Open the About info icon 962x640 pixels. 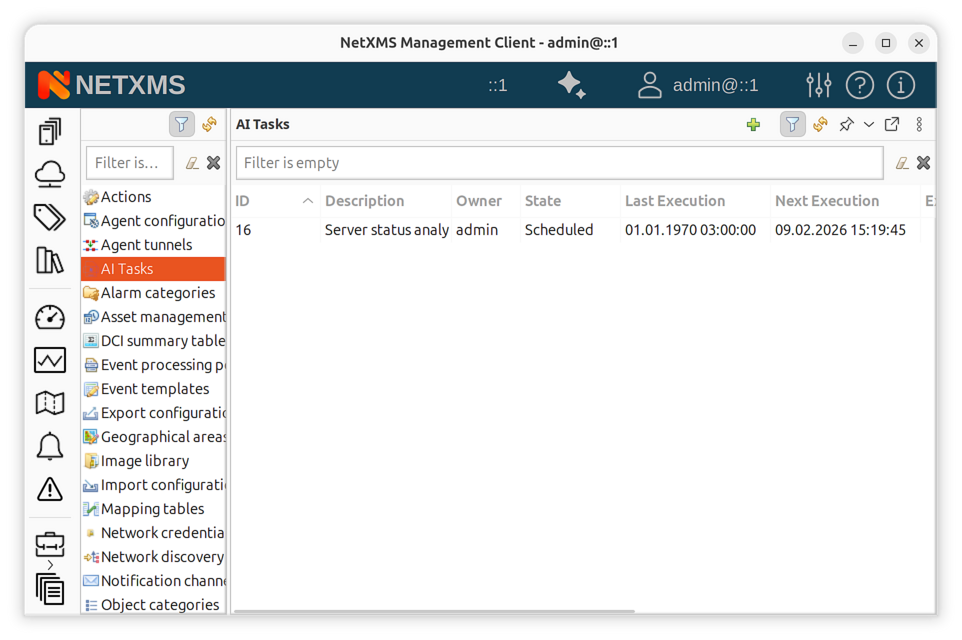point(900,85)
